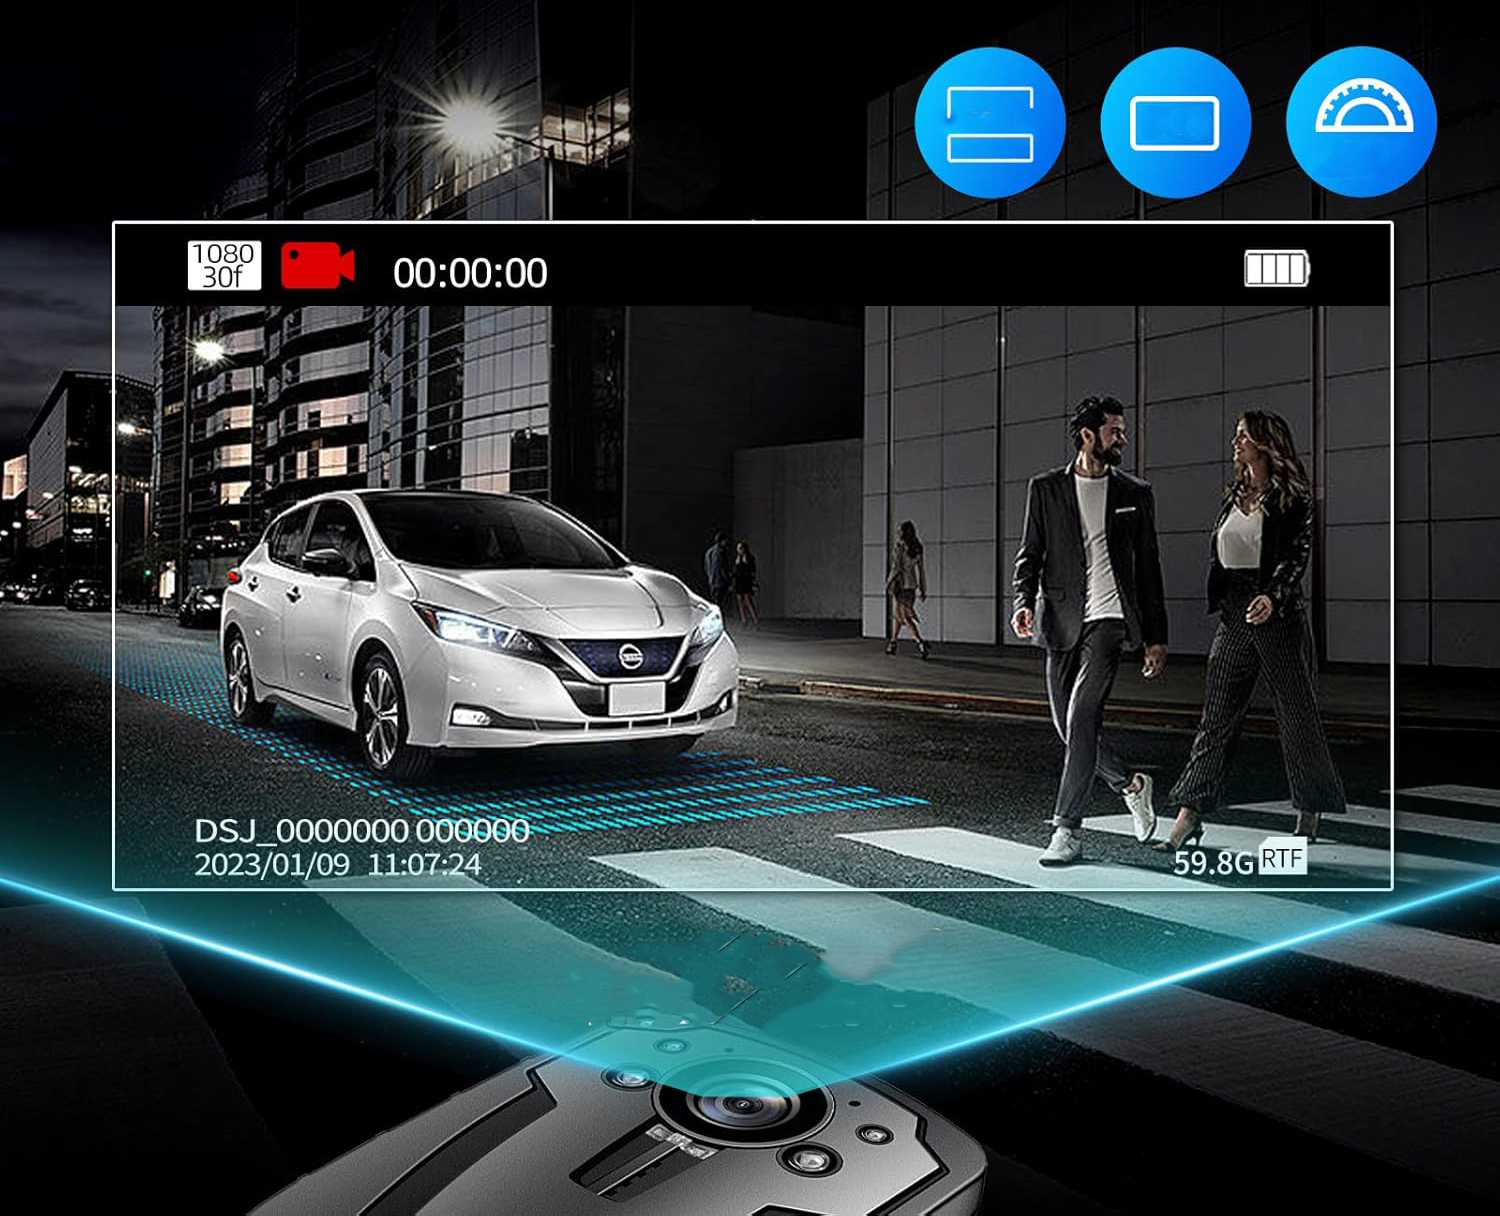Tap the 1080 30f resolution badge
Screen dimensions: 1500x1216
tap(224, 266)
